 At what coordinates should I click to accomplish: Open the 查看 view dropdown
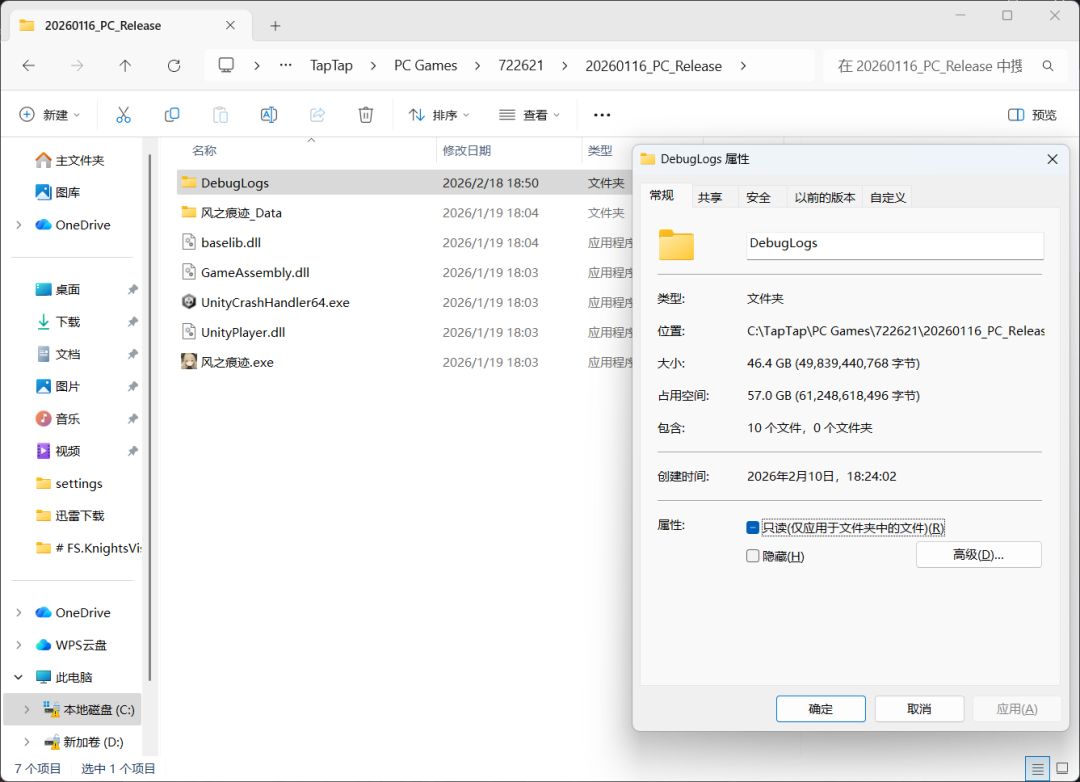(529, 115)
